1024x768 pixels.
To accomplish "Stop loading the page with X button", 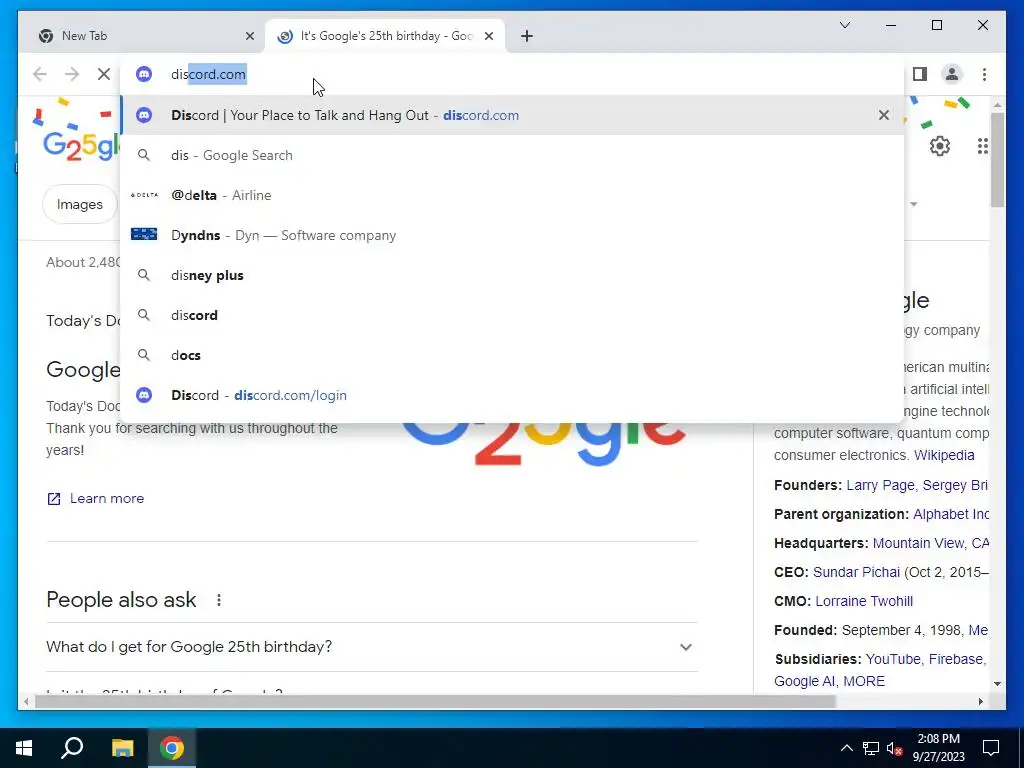I will (104, 74).
